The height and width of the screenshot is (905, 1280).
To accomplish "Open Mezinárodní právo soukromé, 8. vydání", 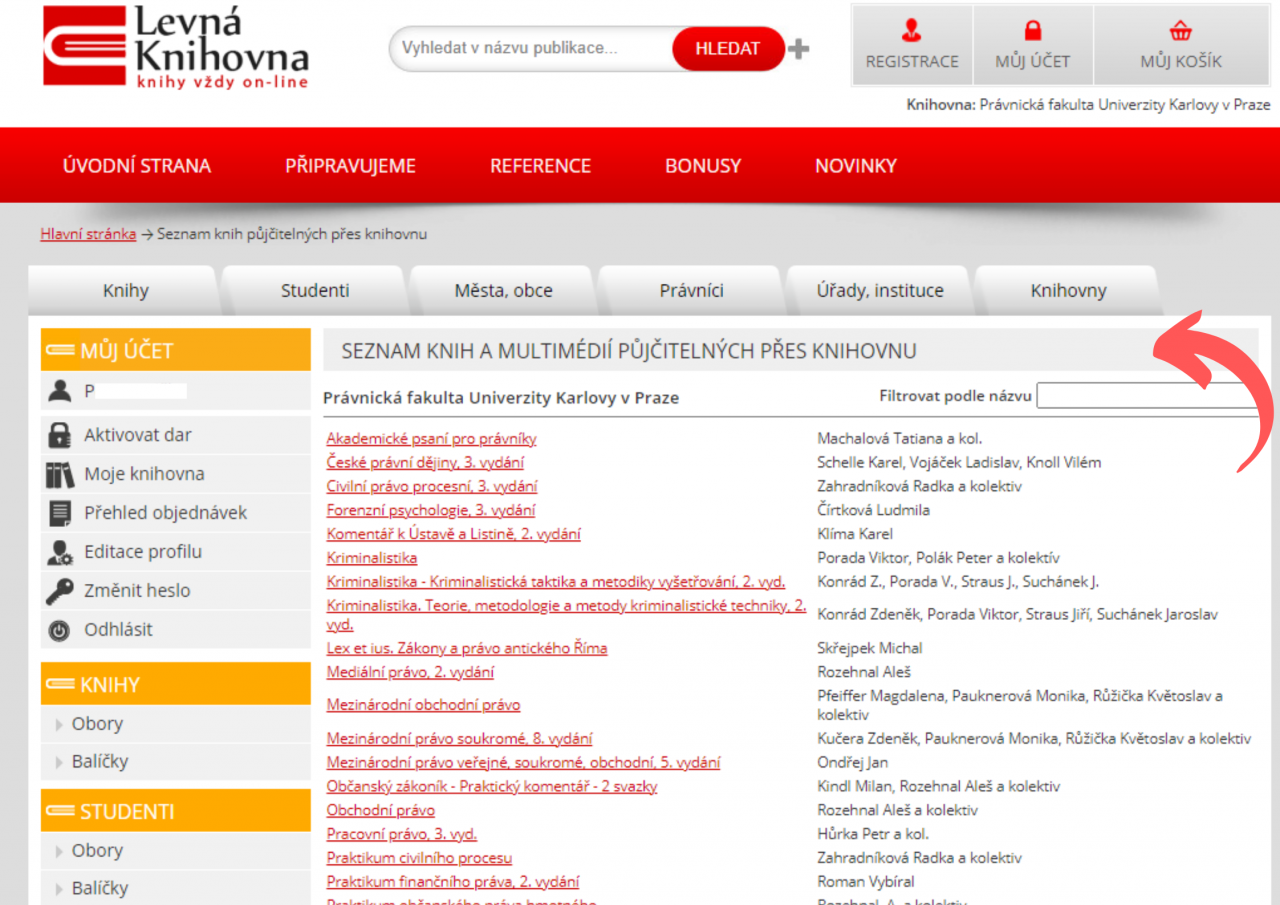I will tap(459, 739).
